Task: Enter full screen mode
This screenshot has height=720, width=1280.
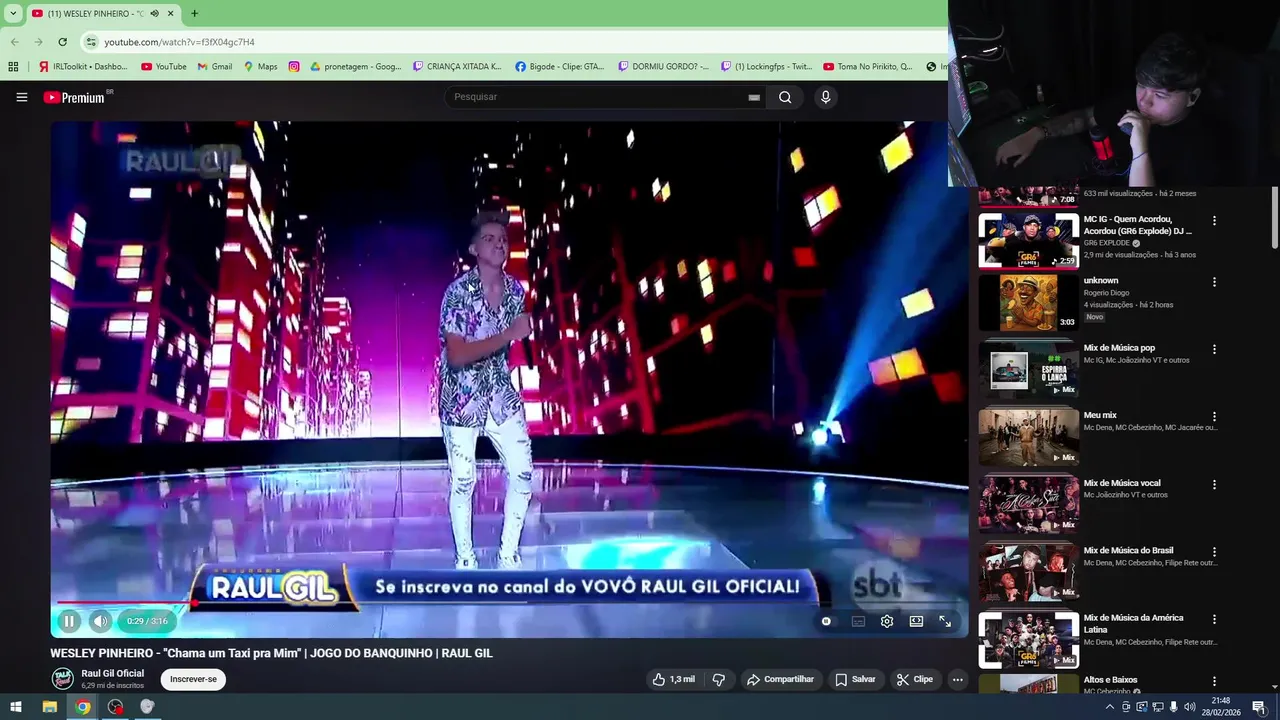Action: click(x=945, y=621)
